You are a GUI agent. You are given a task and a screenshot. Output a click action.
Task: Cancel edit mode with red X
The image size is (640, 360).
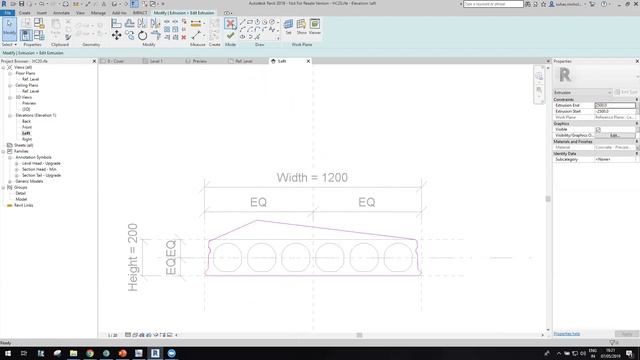[230, 24]
